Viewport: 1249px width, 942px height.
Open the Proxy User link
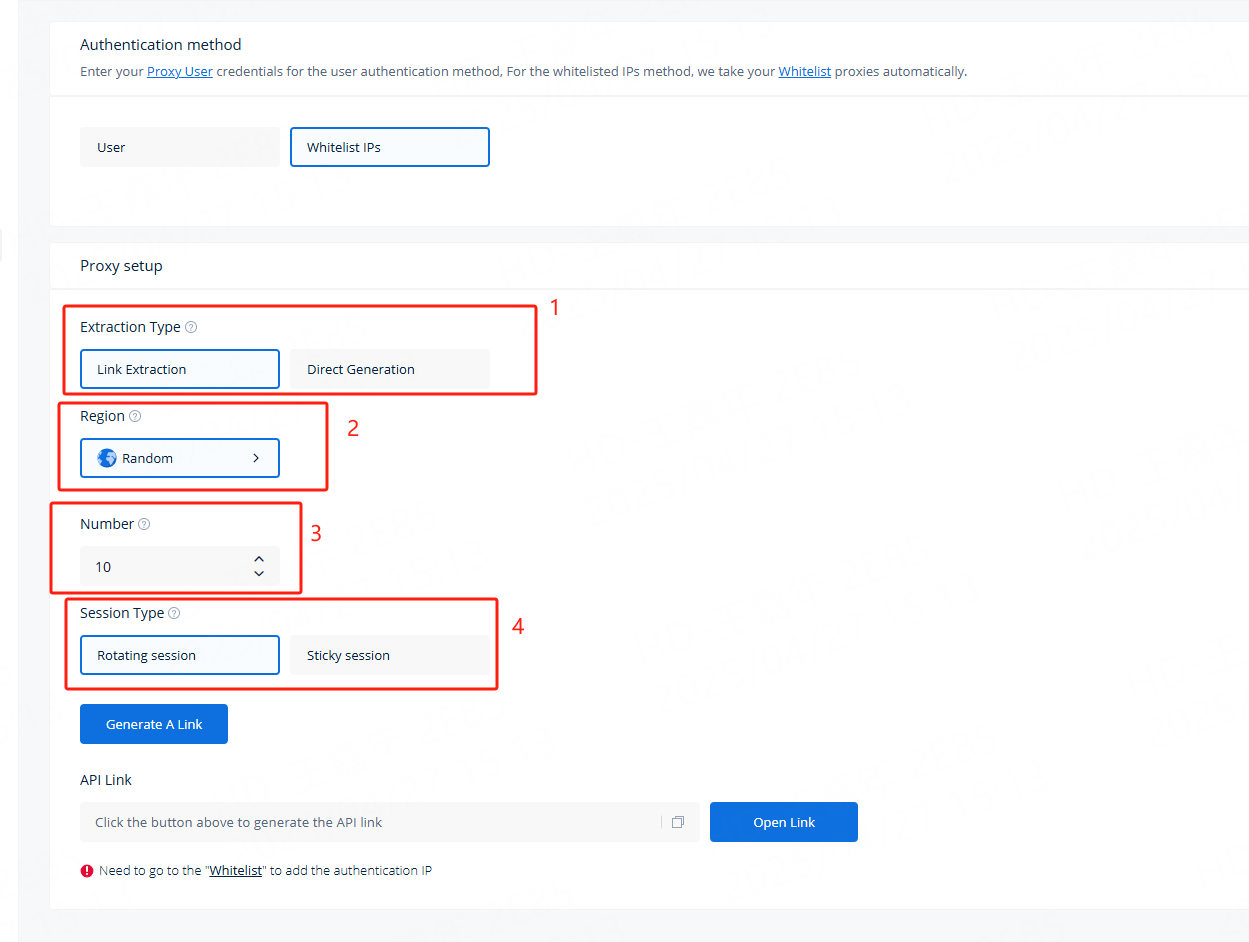click(180, 72)
